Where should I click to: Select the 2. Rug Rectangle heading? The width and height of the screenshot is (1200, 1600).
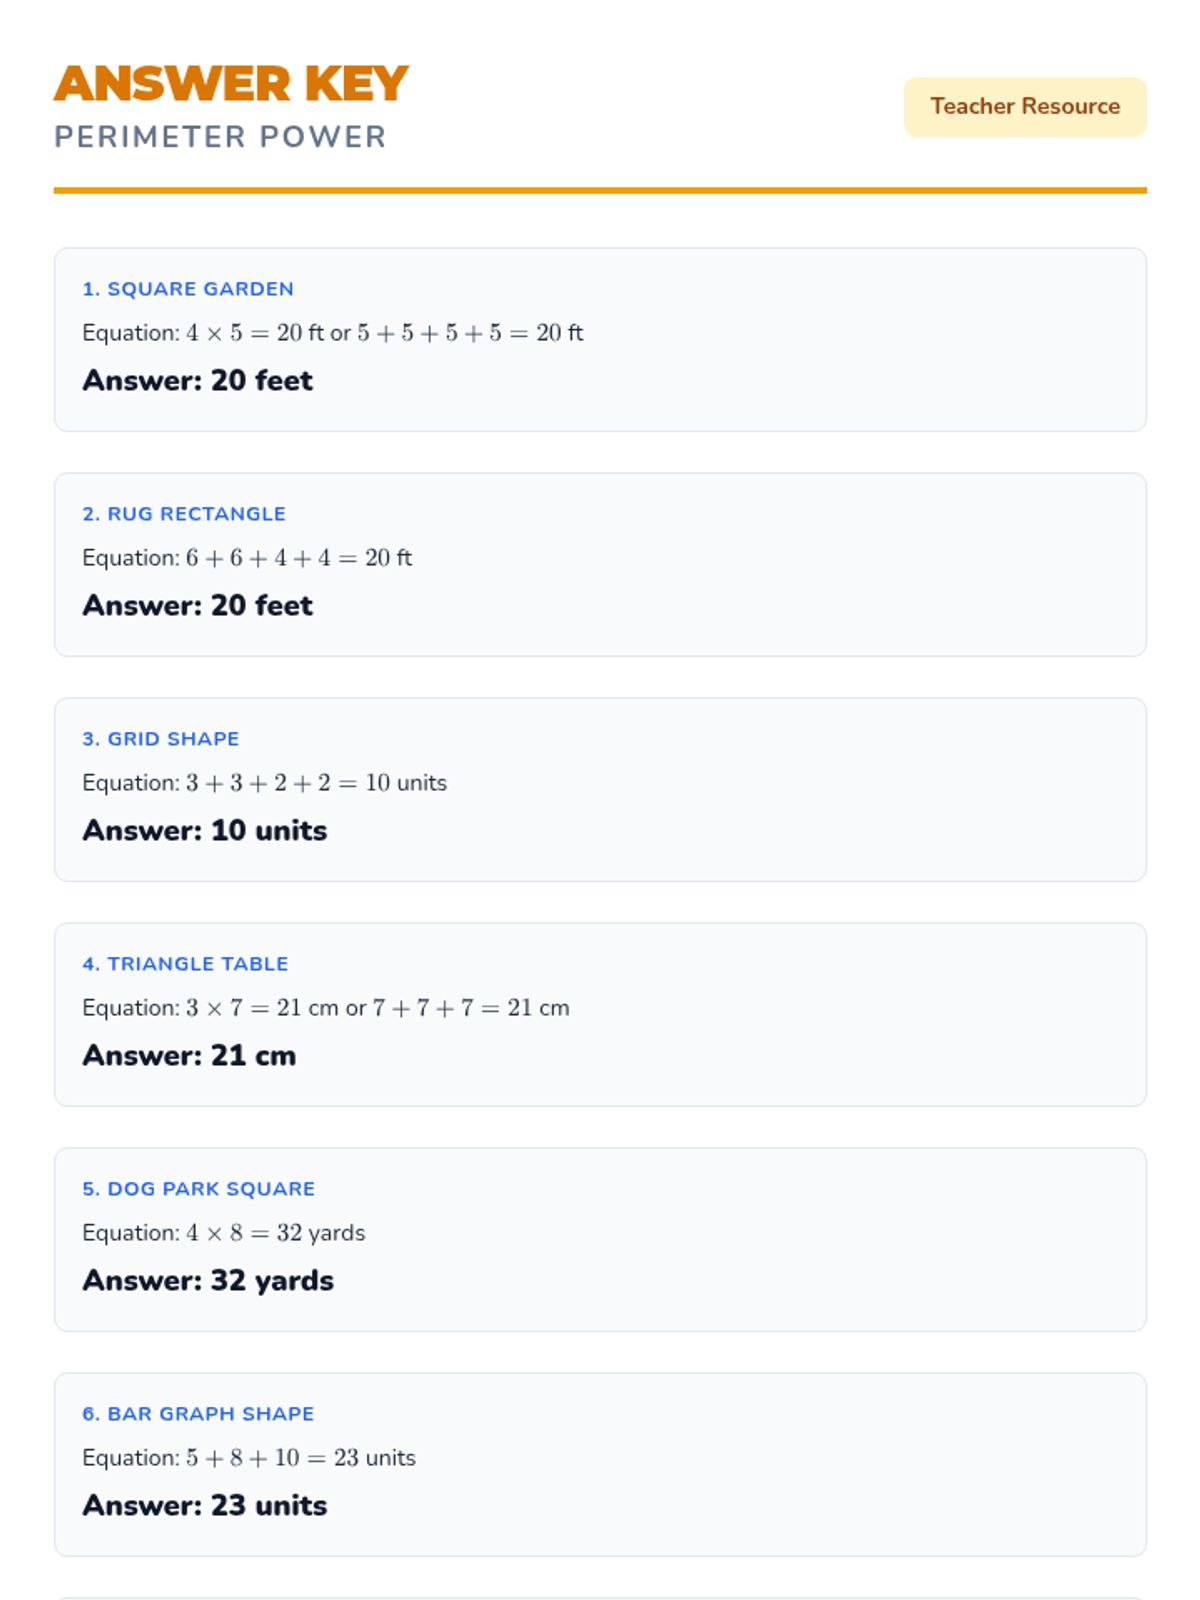click(x=184, y=514)
